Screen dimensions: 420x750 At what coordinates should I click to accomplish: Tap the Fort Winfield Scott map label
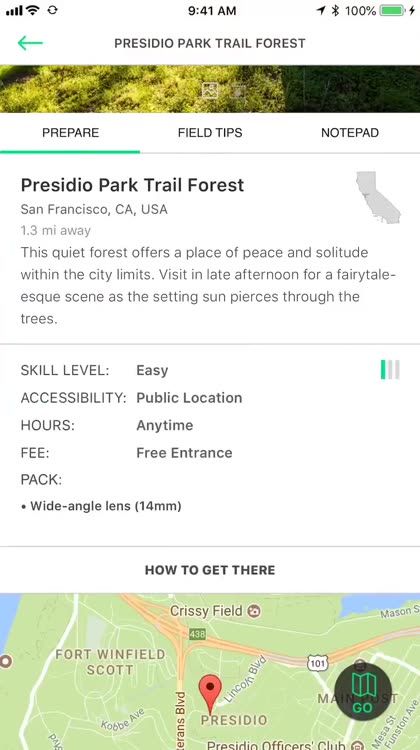tap(111, 662)
